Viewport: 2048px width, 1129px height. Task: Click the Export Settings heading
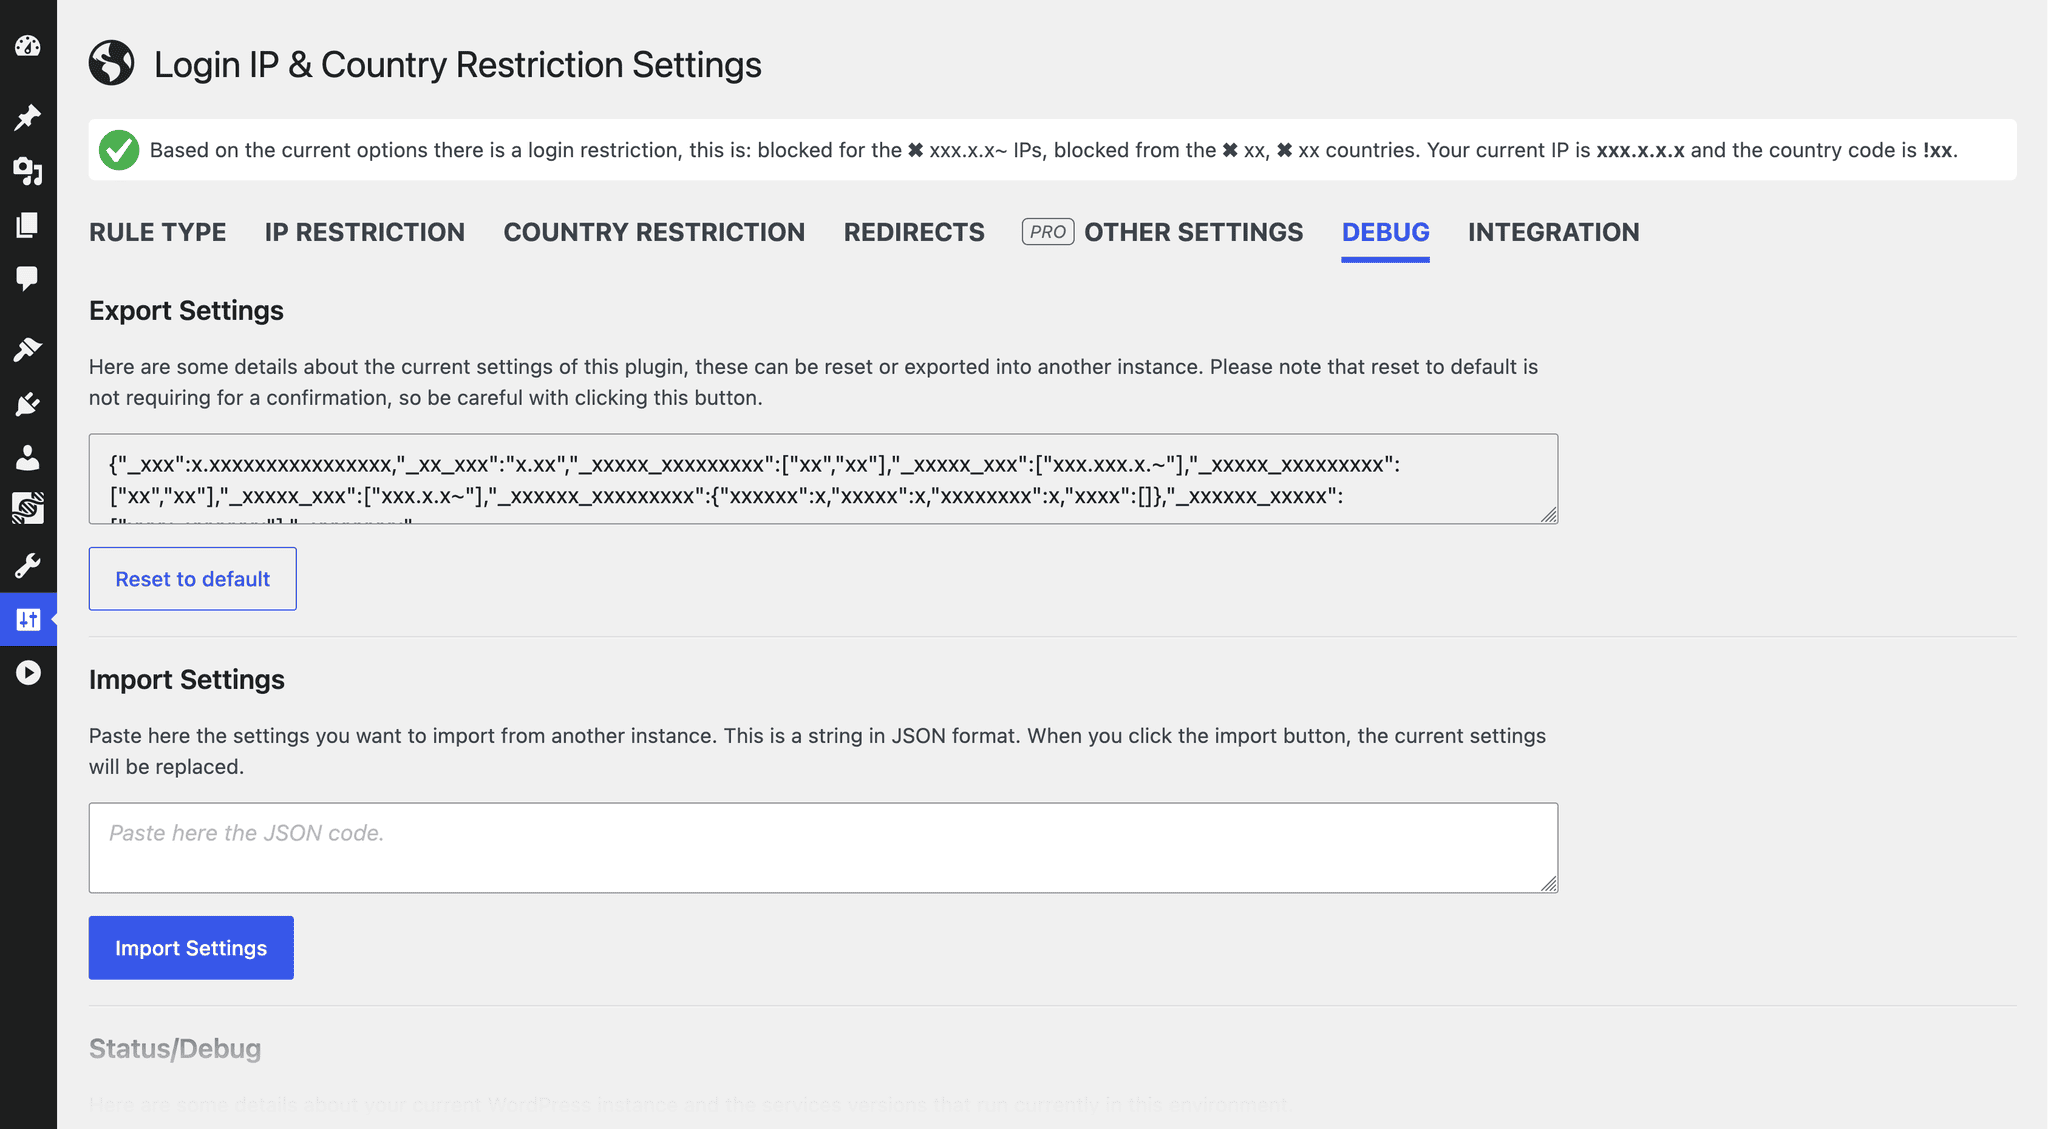[186, 311]
